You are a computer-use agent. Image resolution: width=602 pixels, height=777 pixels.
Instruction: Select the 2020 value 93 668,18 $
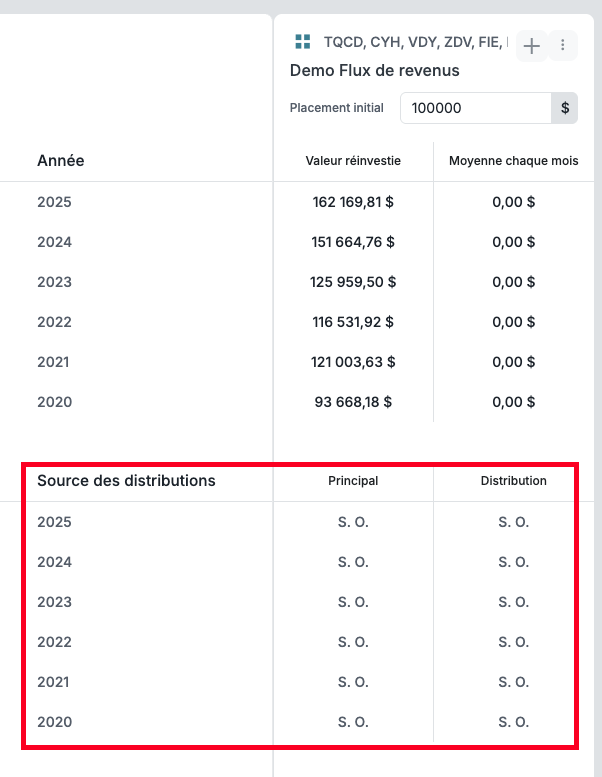click(x=353, y=402)
